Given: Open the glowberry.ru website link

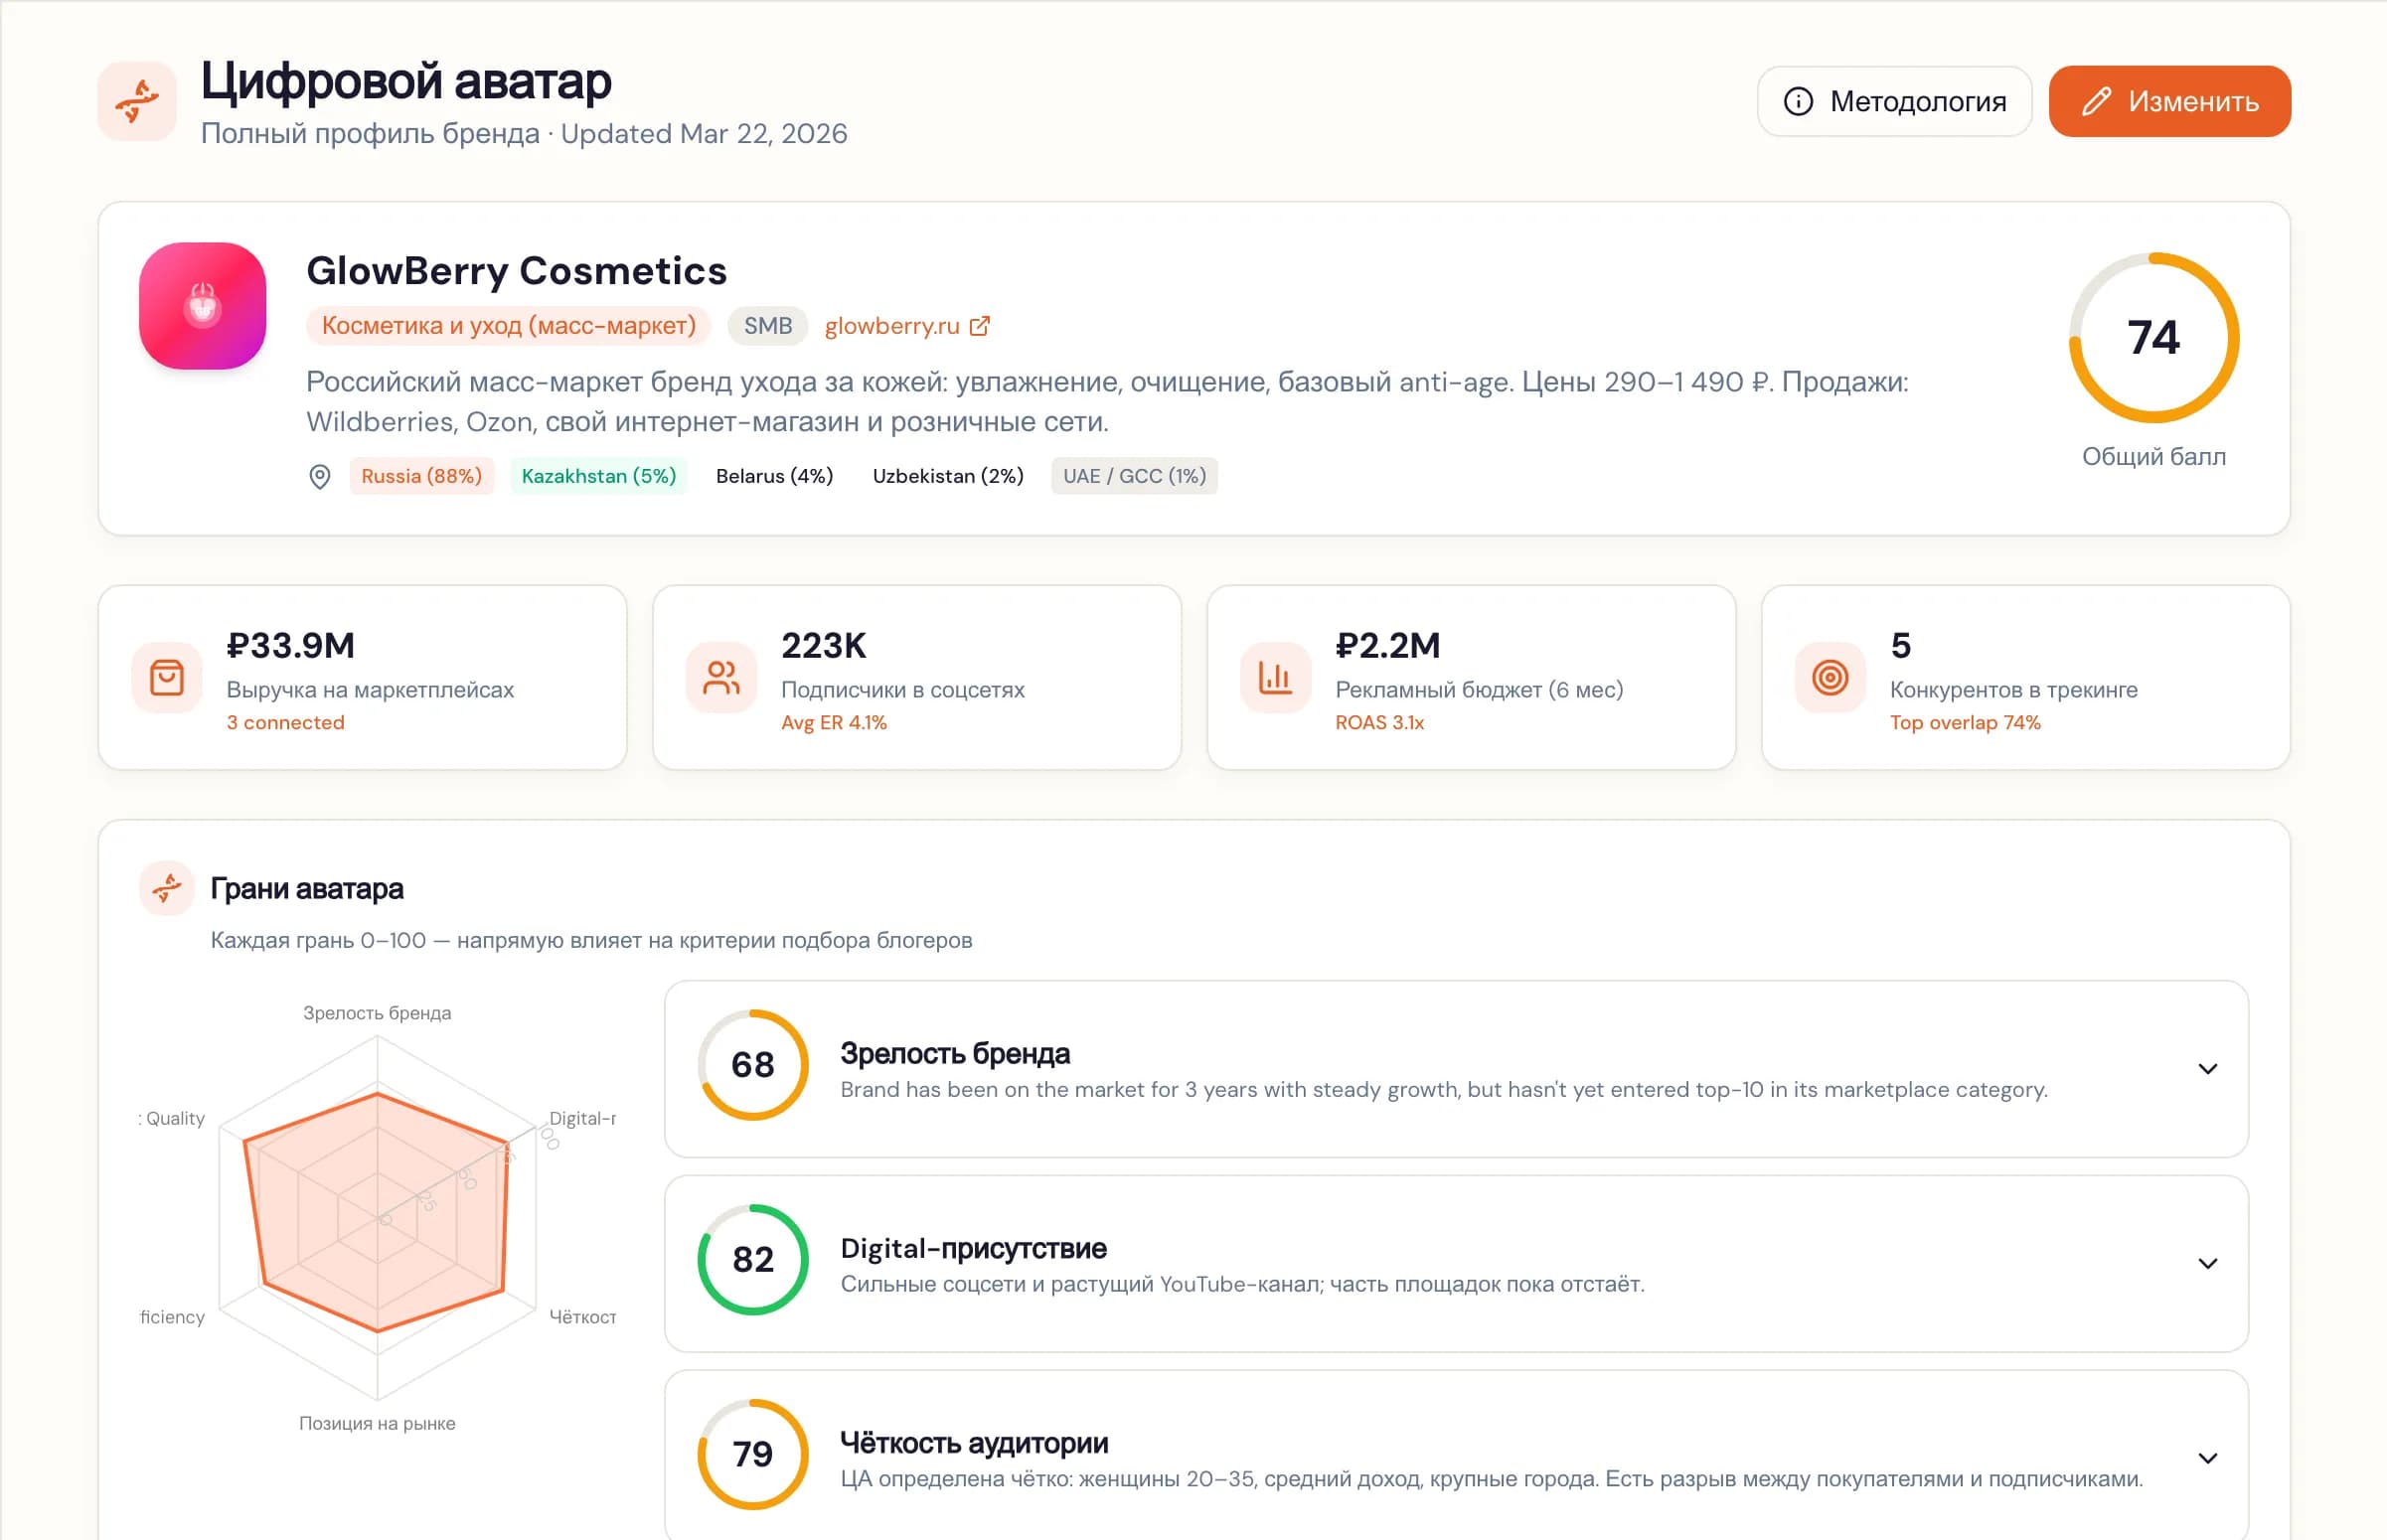Looking at the screenshot, I should tap(892, 326).
